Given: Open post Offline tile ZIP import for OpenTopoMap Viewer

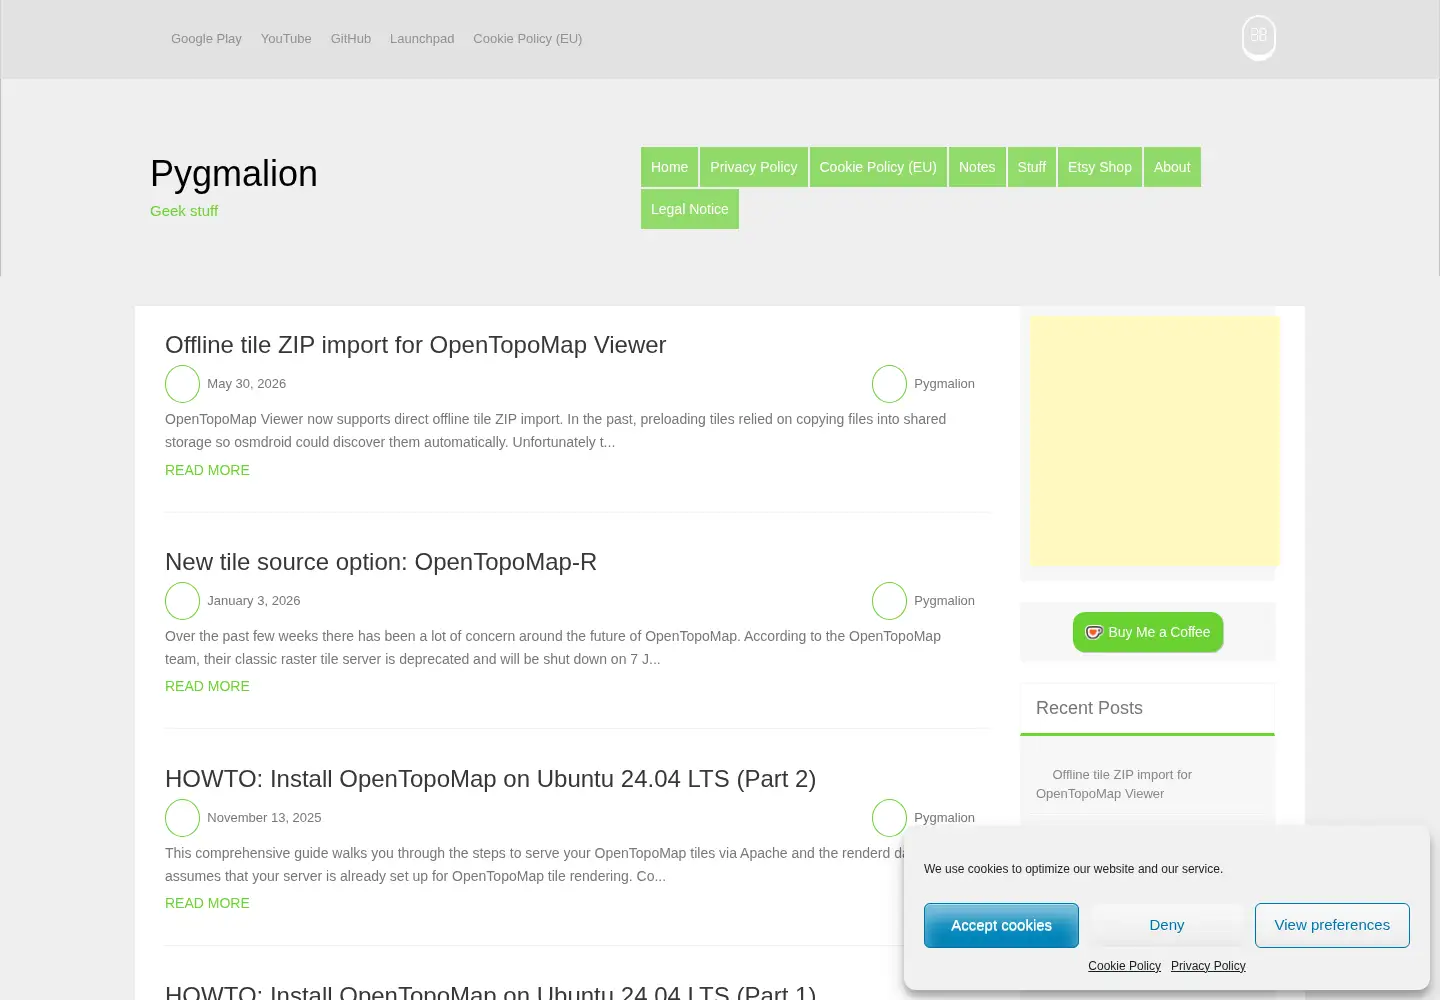Looking at the screenshot, I should (x=415, y=345).
